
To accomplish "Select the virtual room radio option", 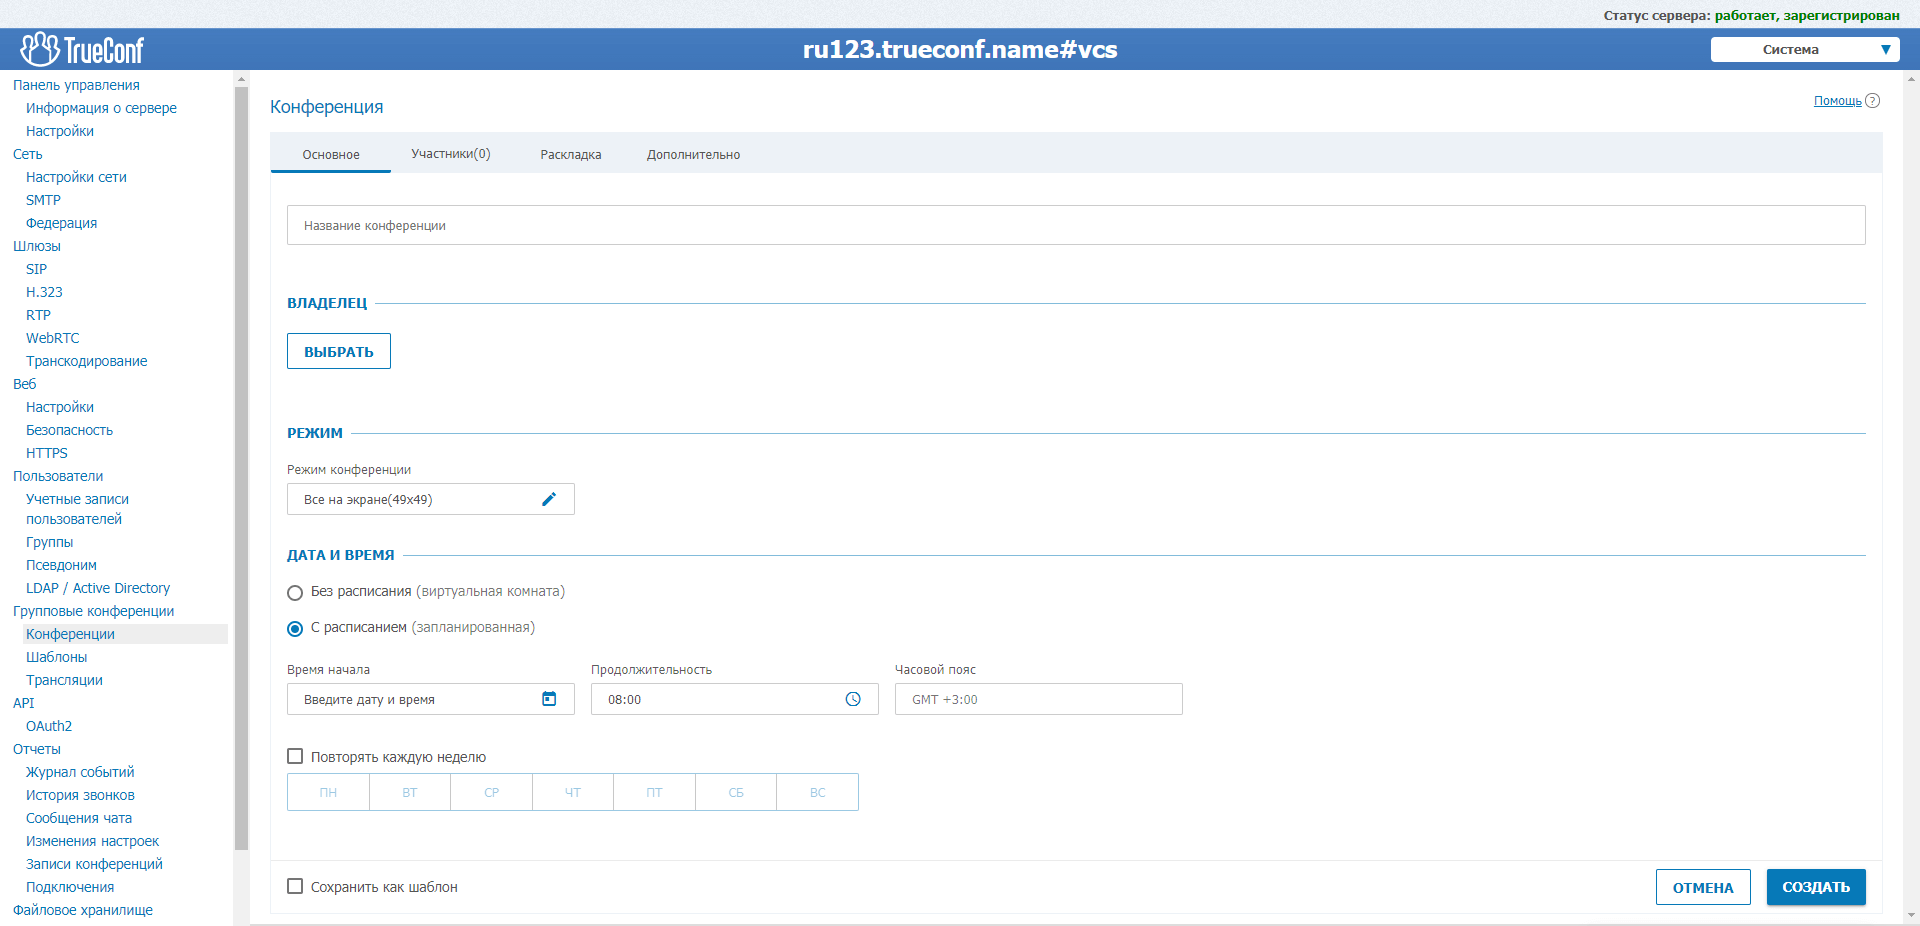I will 295,593.
